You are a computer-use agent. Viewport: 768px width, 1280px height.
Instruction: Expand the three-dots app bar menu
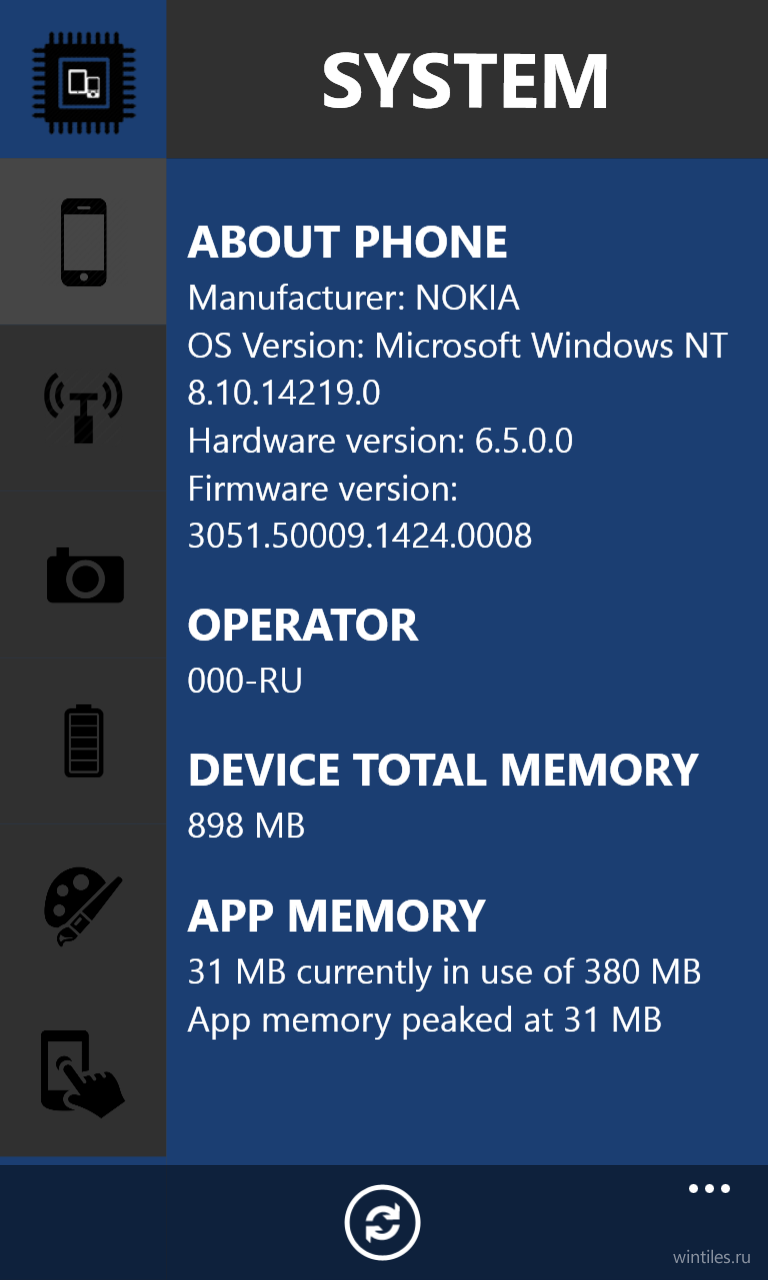[x=710, y=1189]
